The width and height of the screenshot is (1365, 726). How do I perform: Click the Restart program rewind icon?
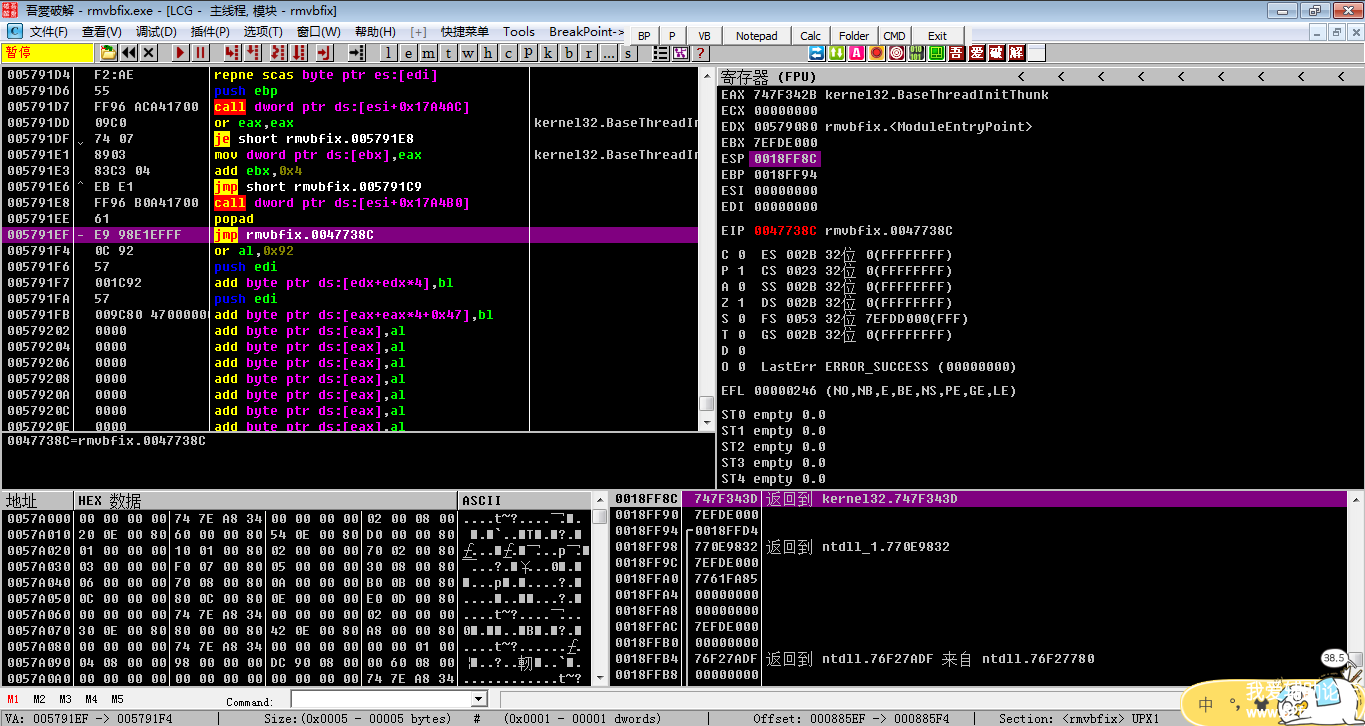(x=129, y=53)
